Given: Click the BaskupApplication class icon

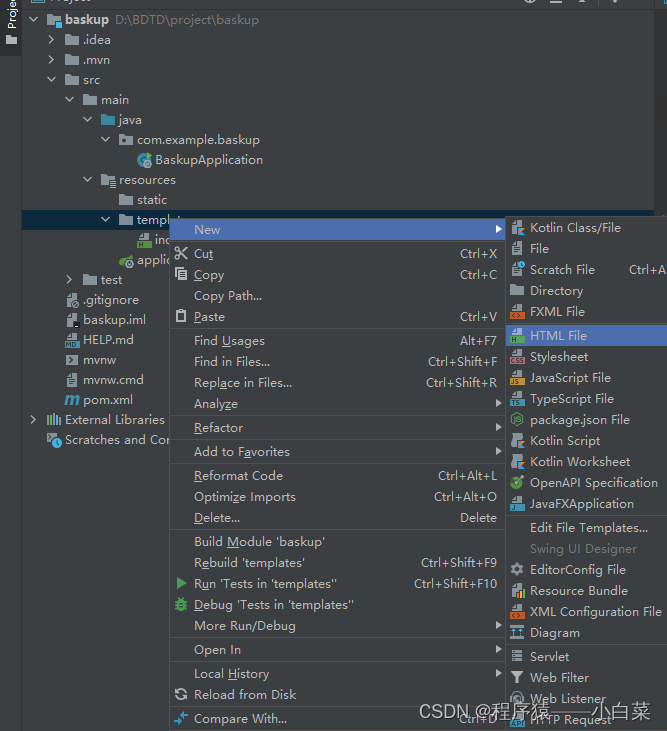Looking at the screenshot, I should pyautogui.click(x=144, y=160).
